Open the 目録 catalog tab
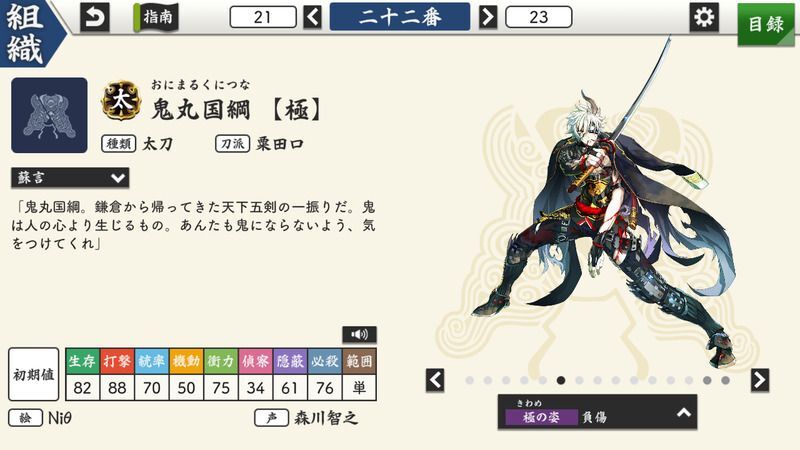This screenshot has height=450, width=800. [766, 23]
